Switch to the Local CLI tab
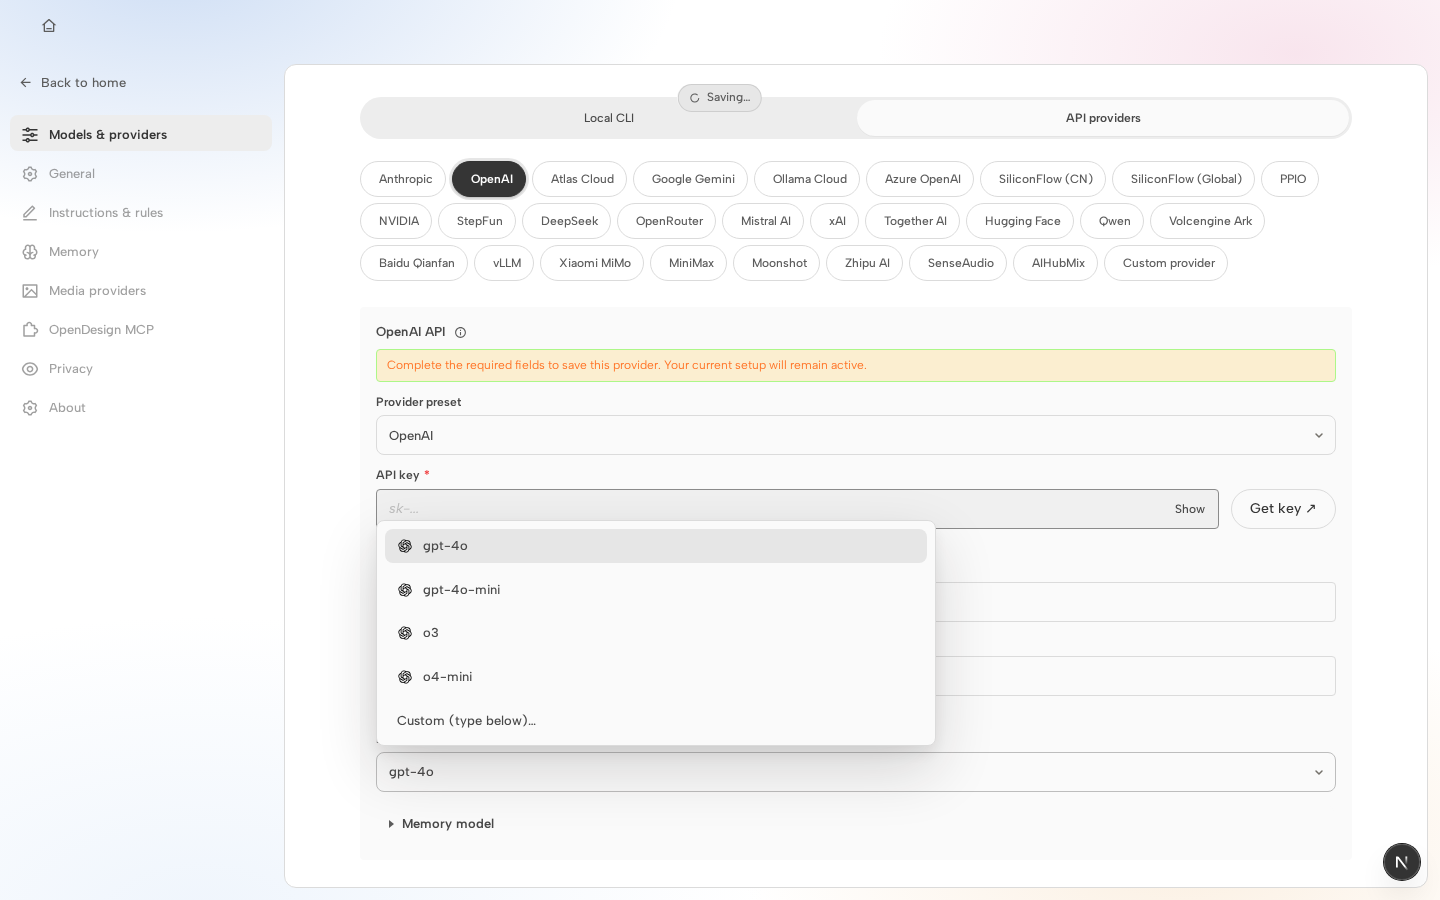The height and width of the screenshot is (900, 1440). point(609,118)
